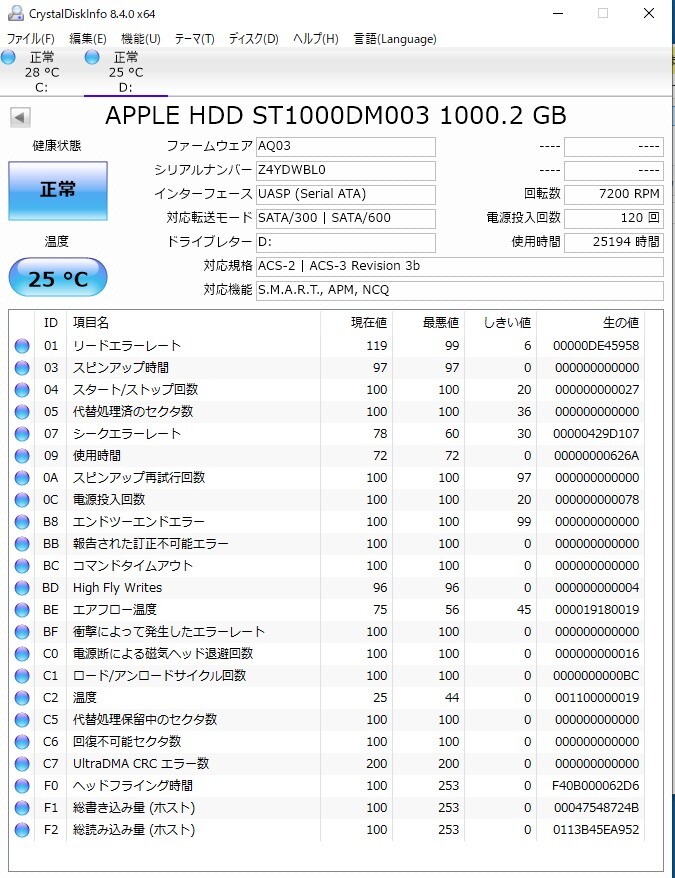The height and width of the screenshot is (878, 675).
Task: Click status orb for リードエラーレート row
Action: pos(22,346)
